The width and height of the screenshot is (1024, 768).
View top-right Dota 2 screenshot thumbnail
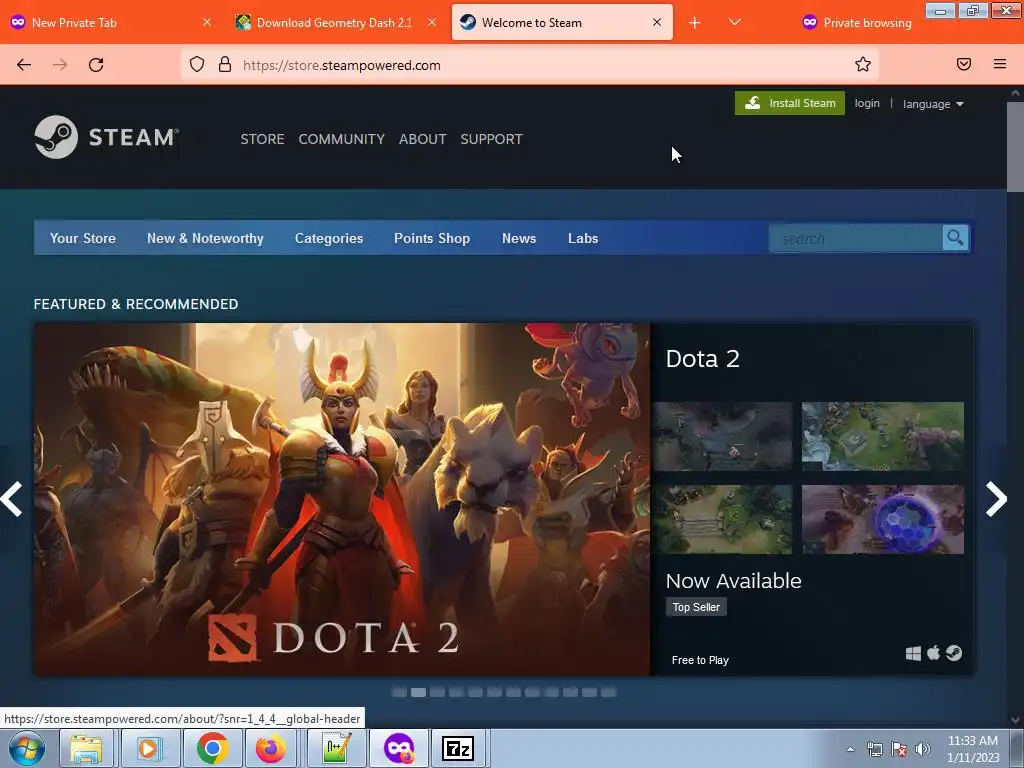882,436
